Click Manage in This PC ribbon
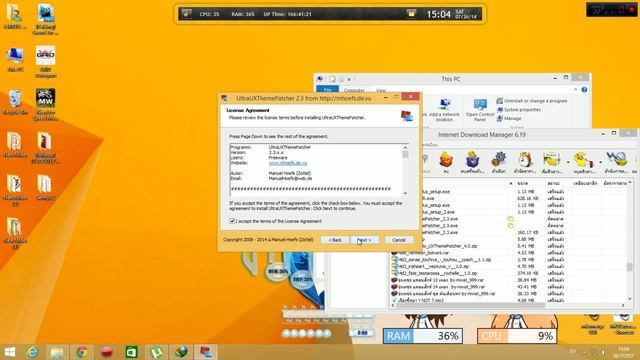 pyautogui.click(x=509, y=118)
